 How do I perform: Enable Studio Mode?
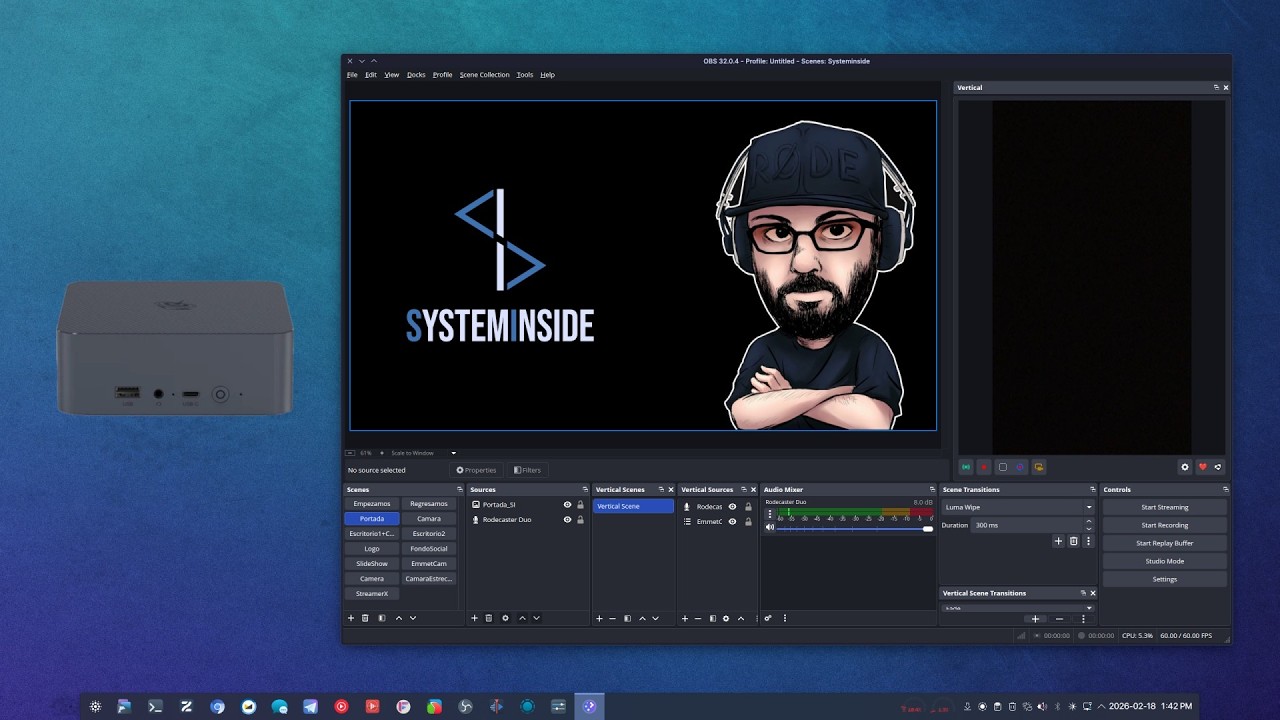(x=1165, y=561)
